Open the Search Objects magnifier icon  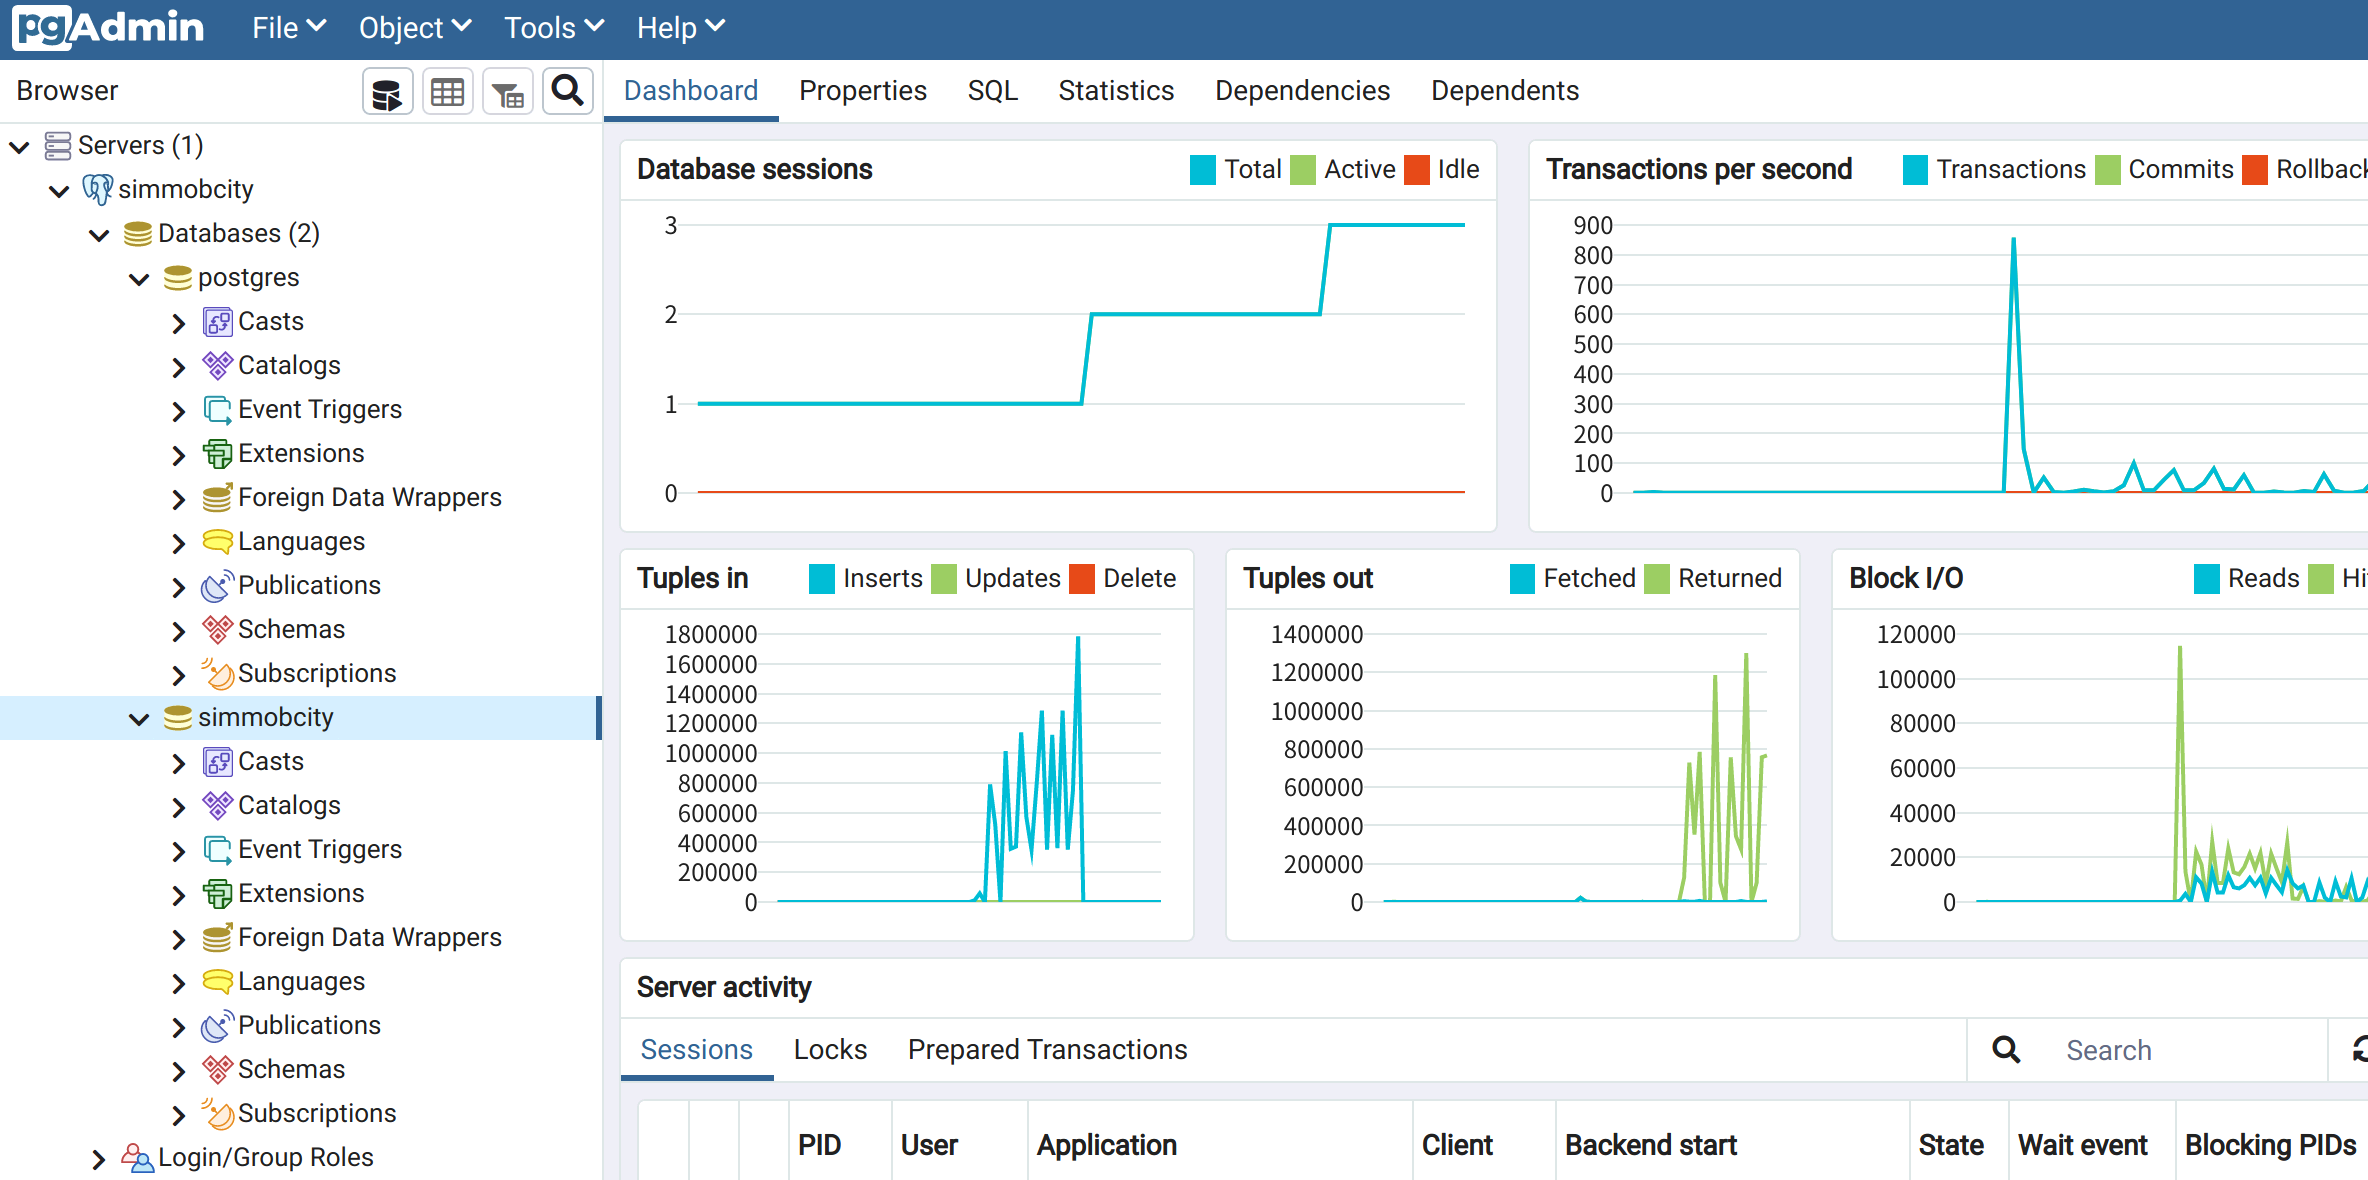[x=568, y=91]
